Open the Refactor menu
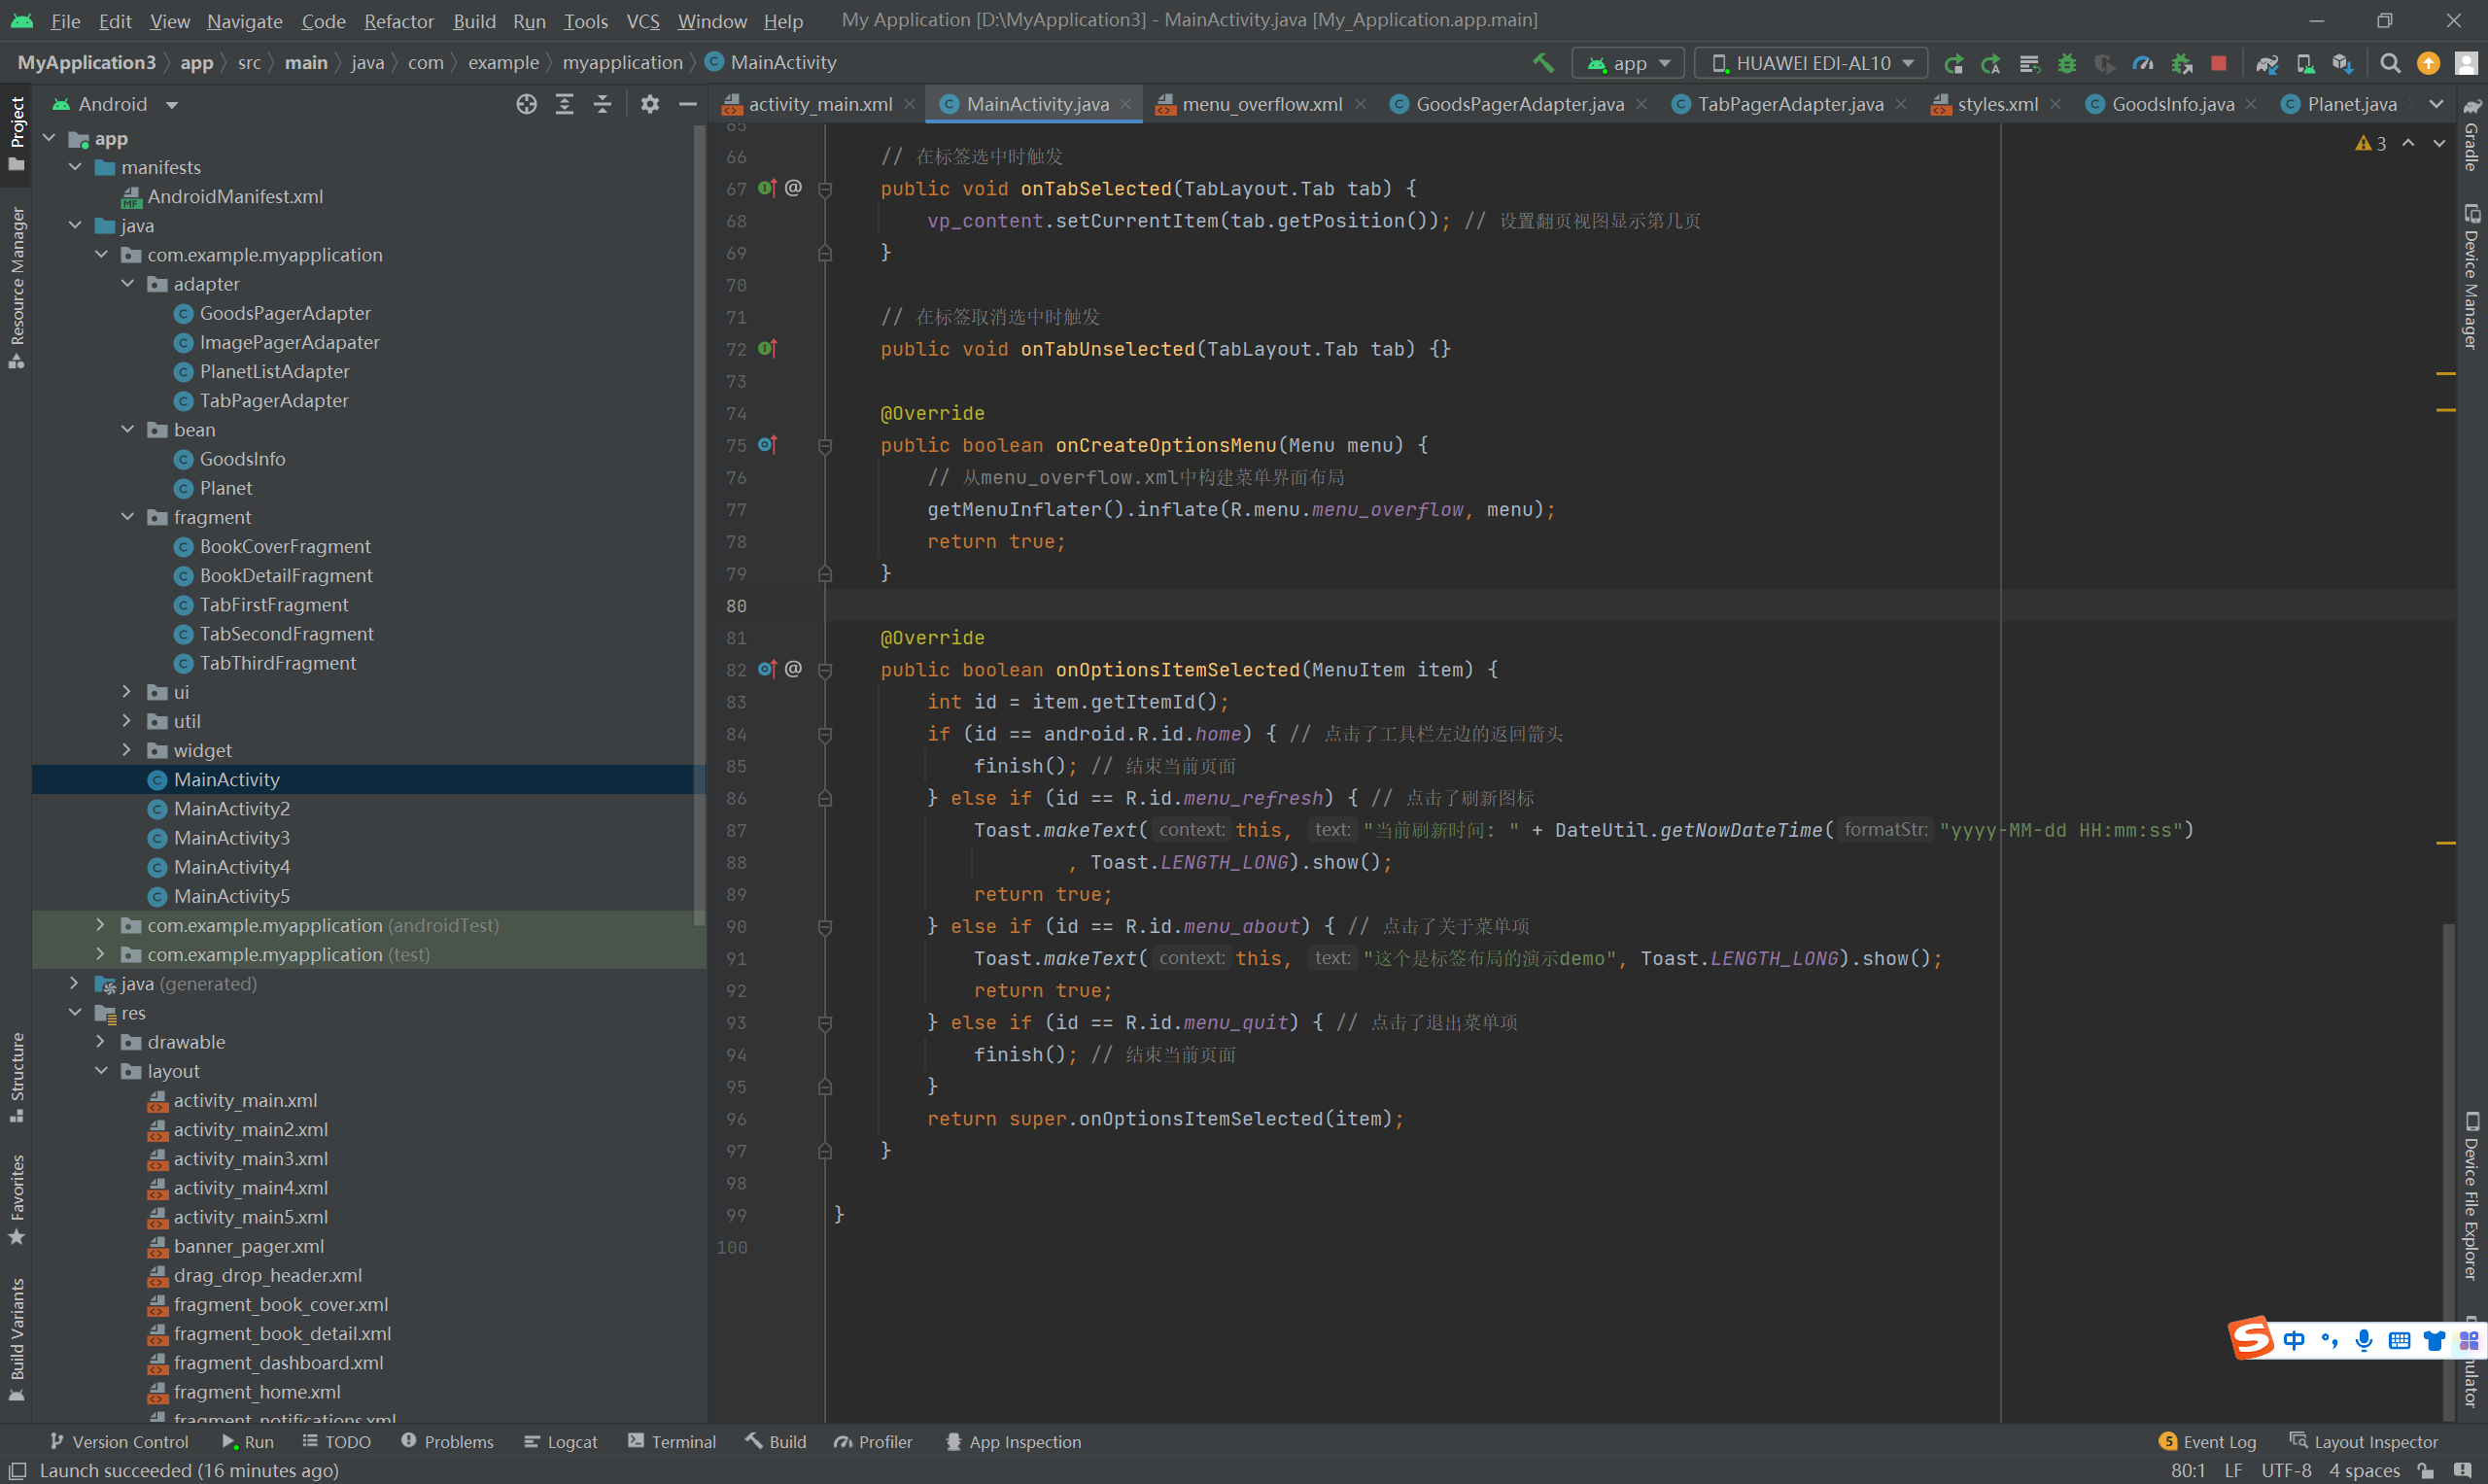Image resolution: width=2488 pixels, height=1484 pixels. [398, 20]
